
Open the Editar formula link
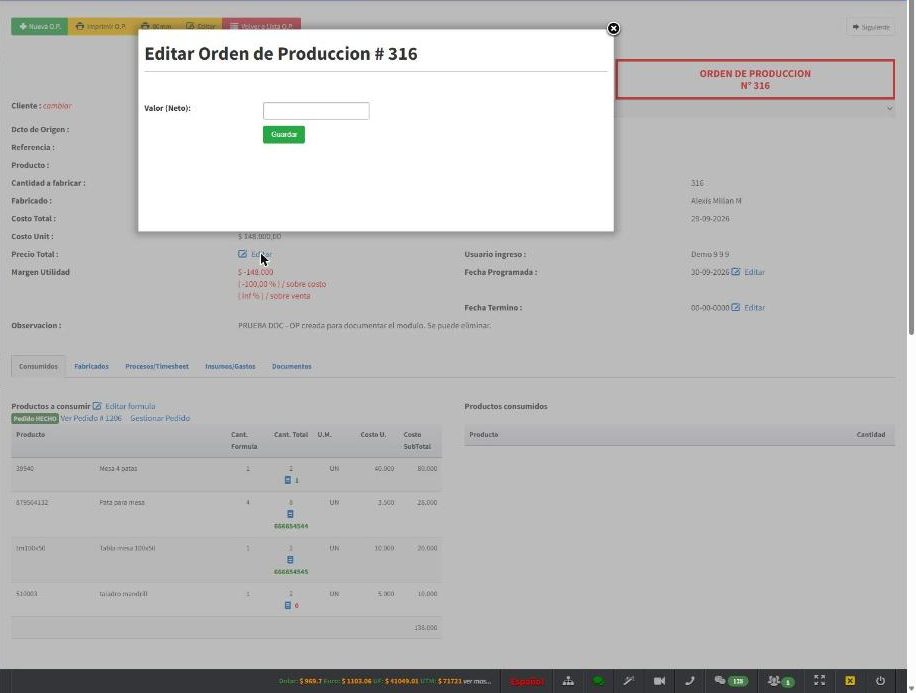(130, 406)
